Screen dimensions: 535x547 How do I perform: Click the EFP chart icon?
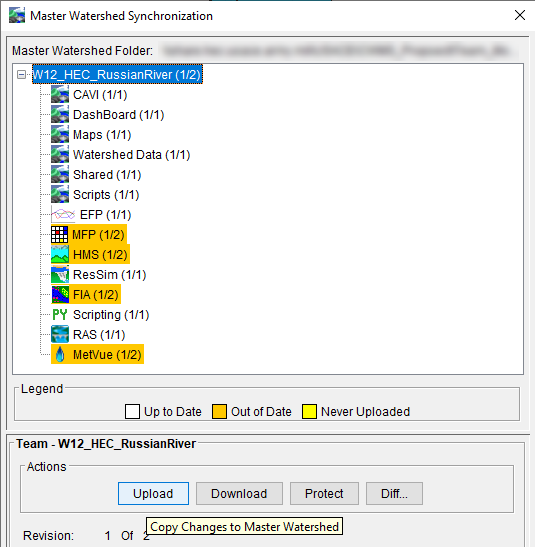click(x=63, y=215)
